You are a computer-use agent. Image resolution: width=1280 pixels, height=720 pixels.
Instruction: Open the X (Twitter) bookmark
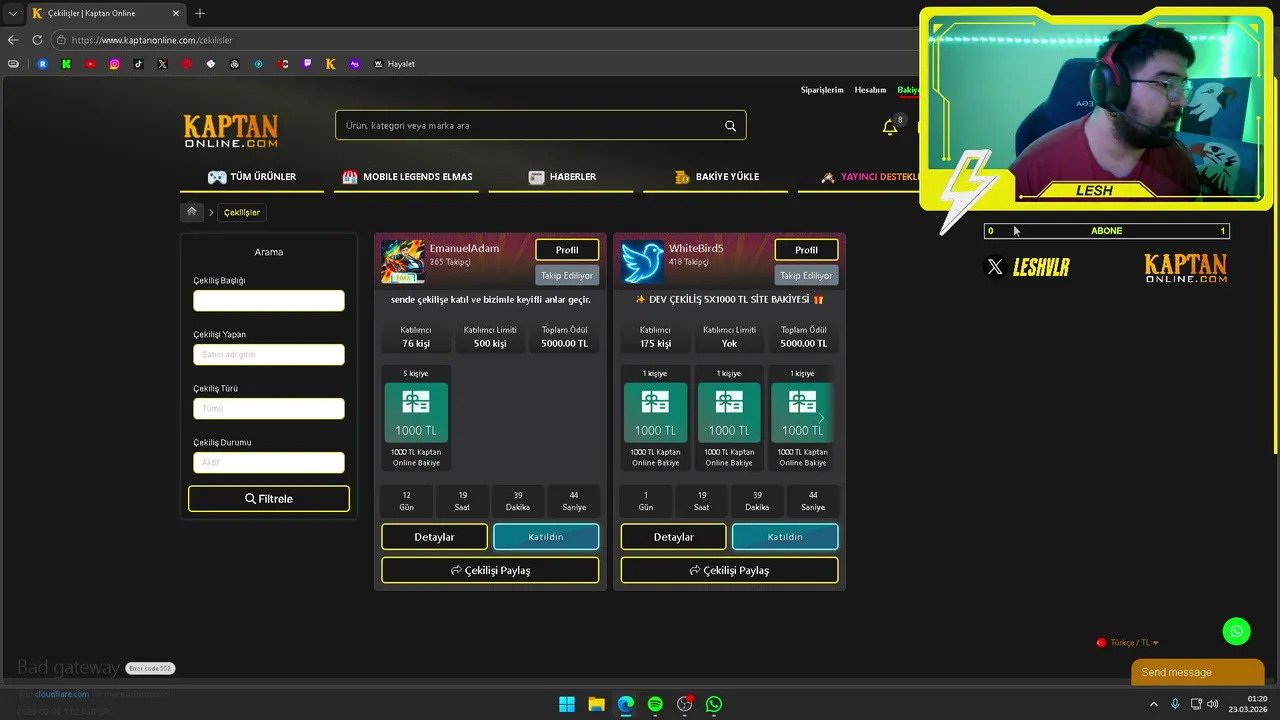pyautogui.click(x=163, y=64)
